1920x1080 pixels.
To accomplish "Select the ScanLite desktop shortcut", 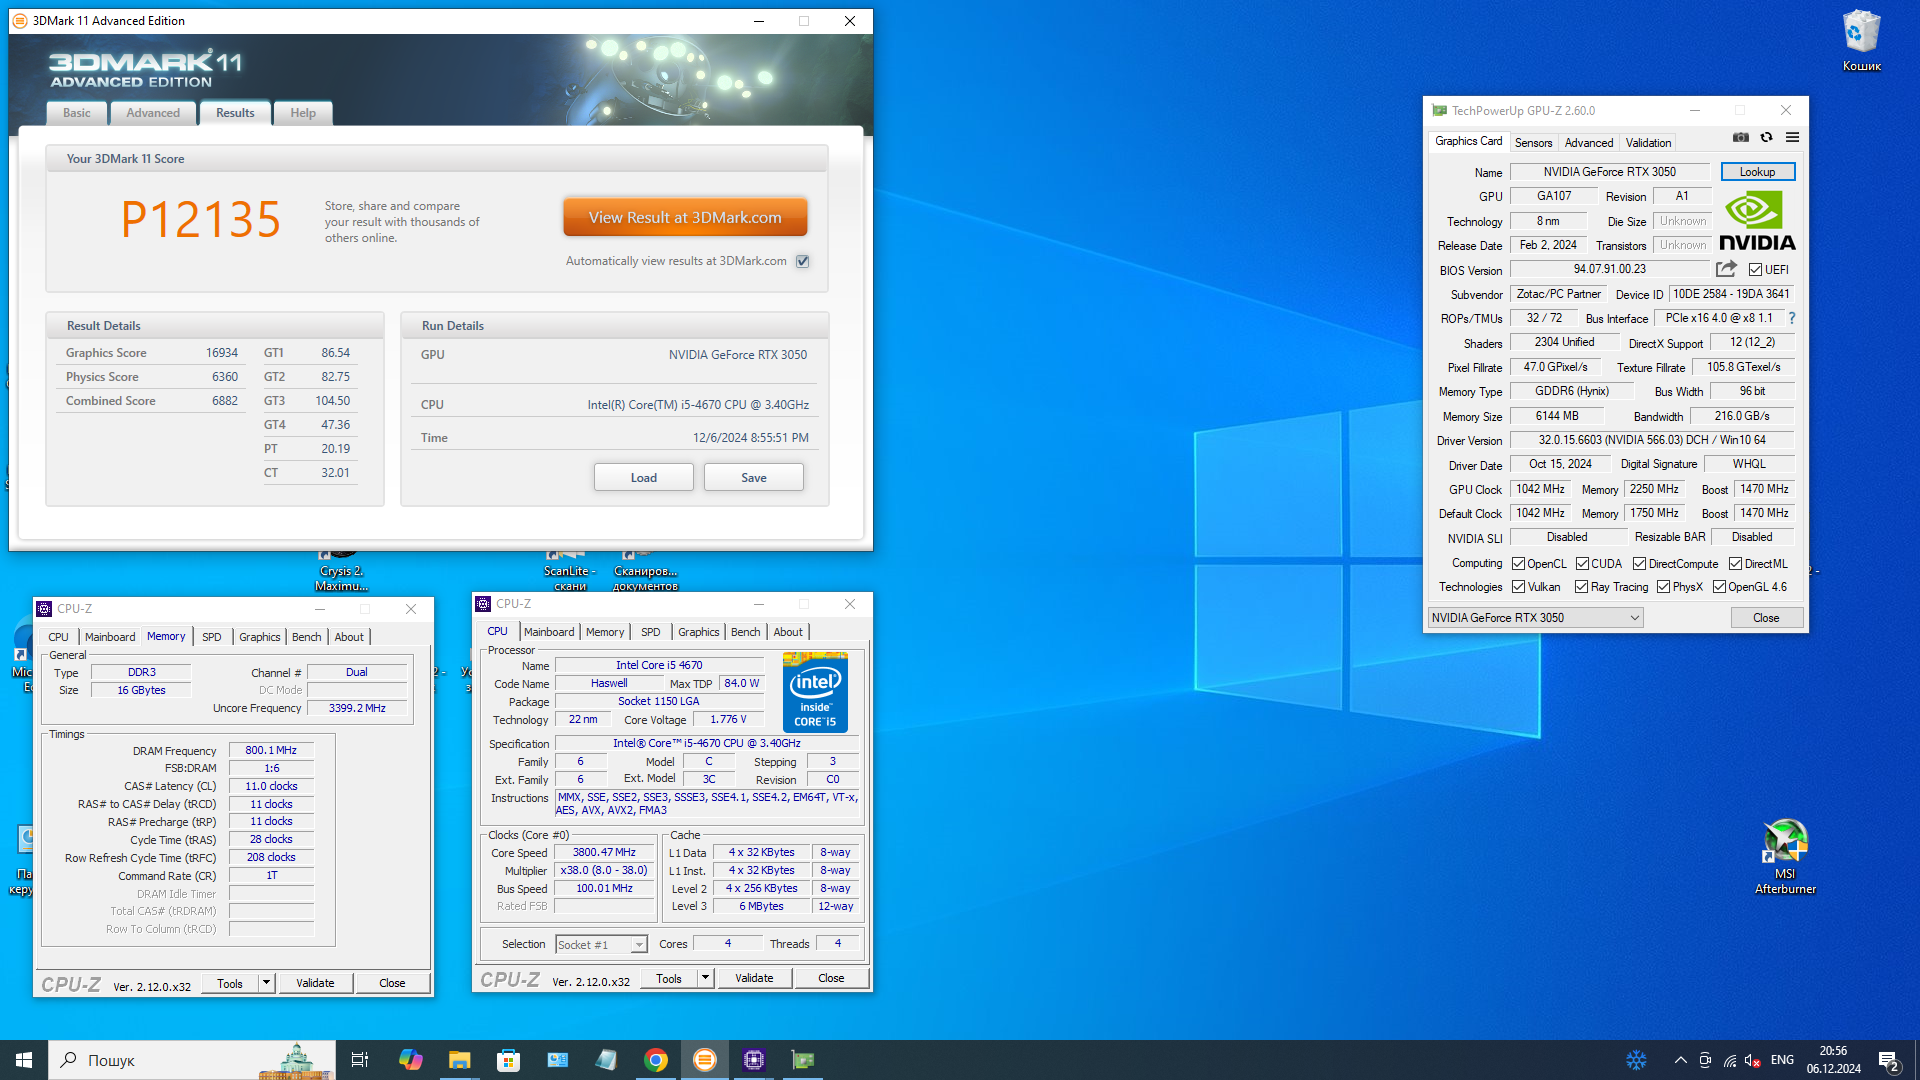I will 569,570.
